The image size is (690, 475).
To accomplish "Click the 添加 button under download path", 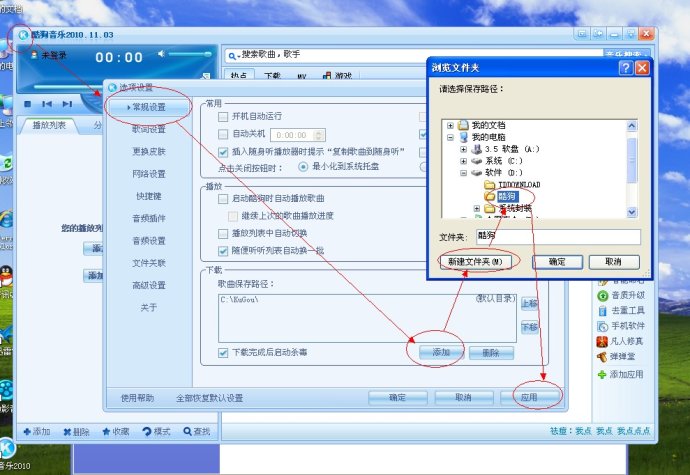I will click(441, 353).
